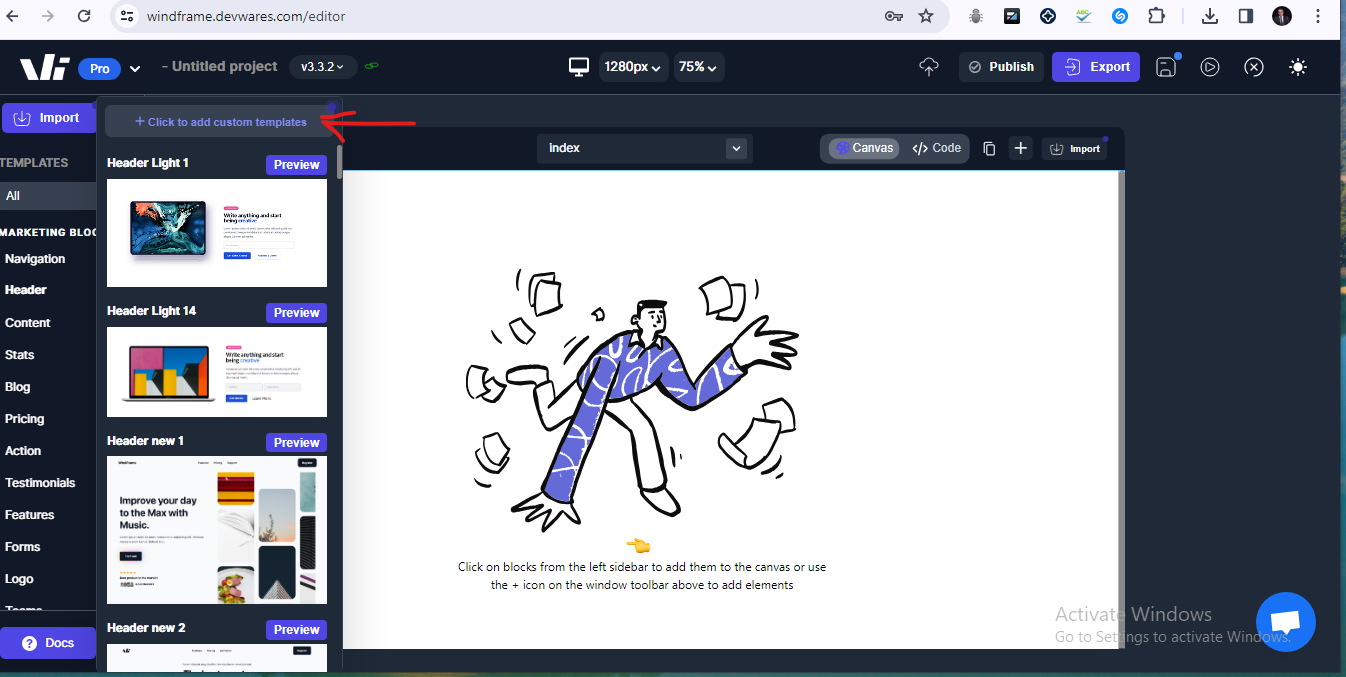Screen dimensions: 1346x677
Task: Select the desktop device preview icon
Action: (578, 67)
